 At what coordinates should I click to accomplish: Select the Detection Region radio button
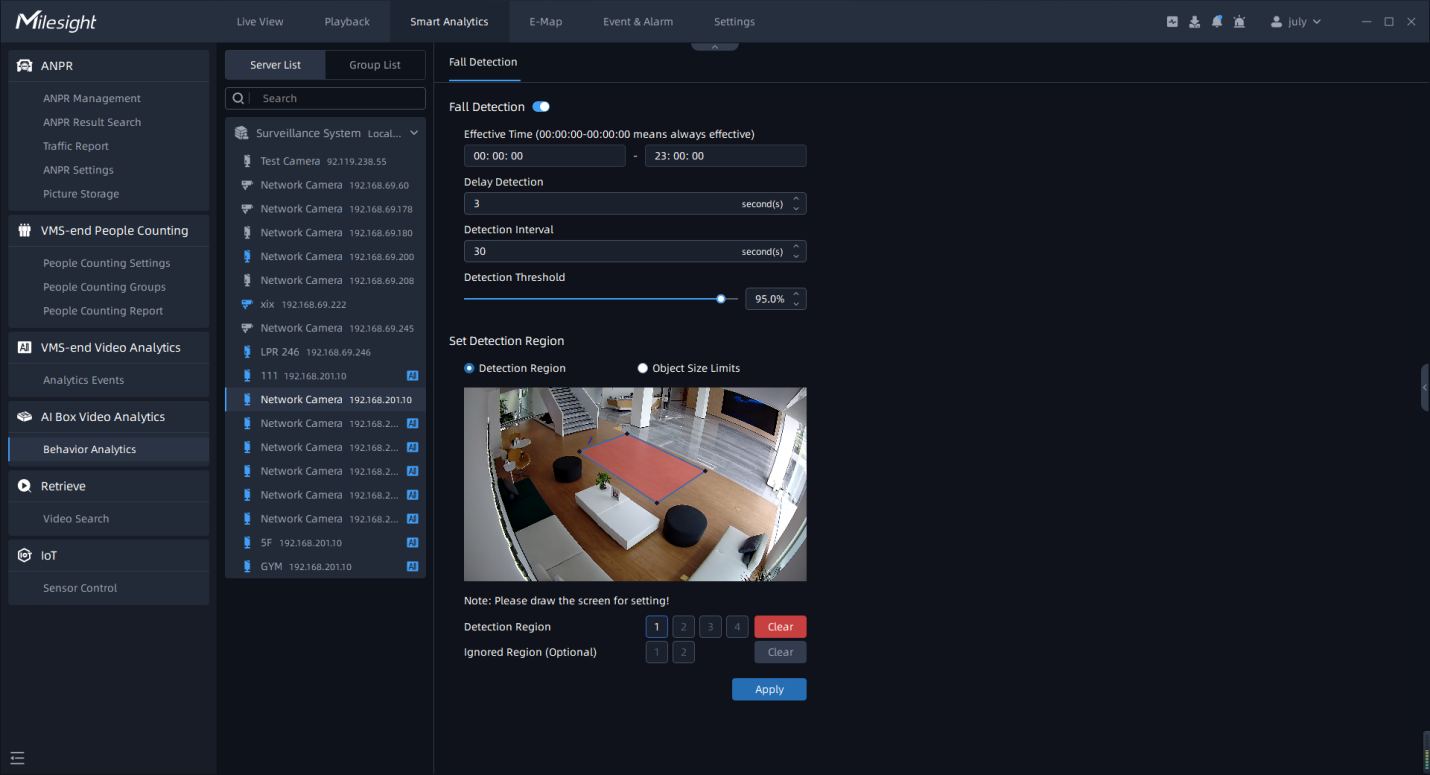click(x=470, y=368)
